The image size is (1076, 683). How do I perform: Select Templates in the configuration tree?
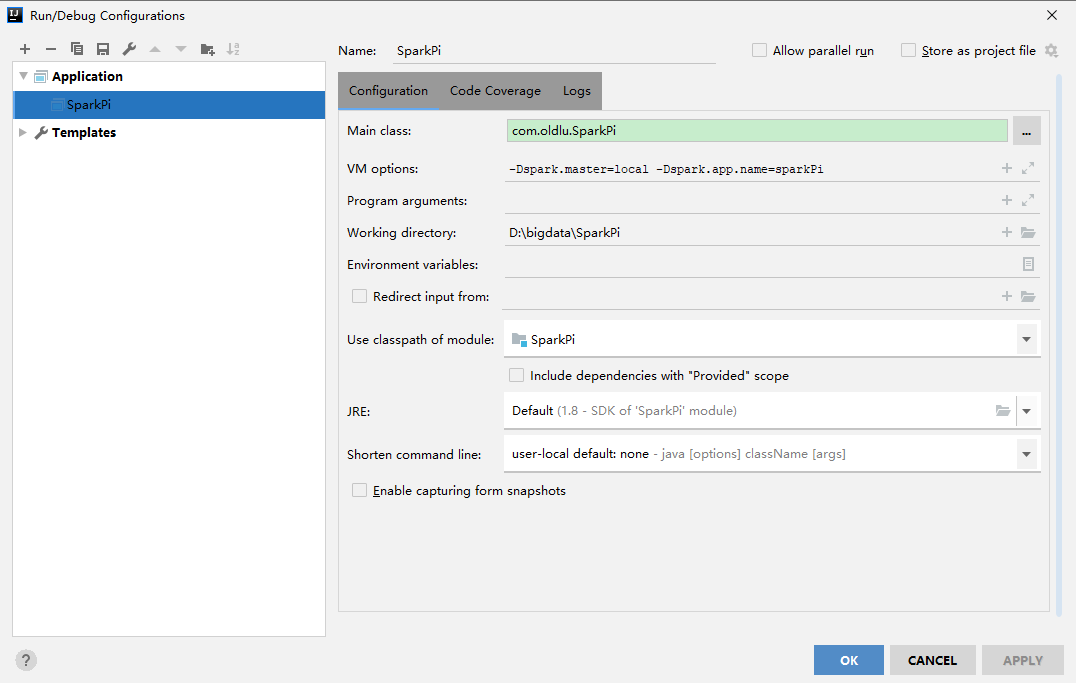84,132
